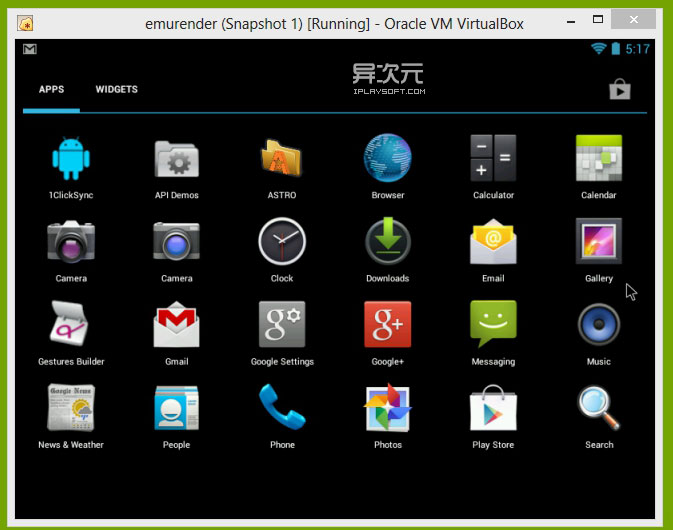This screenshot has height=530, width=673.
Task: Launch the Browser globe icon
Action: pyautogui.click(x=387, y=158)
